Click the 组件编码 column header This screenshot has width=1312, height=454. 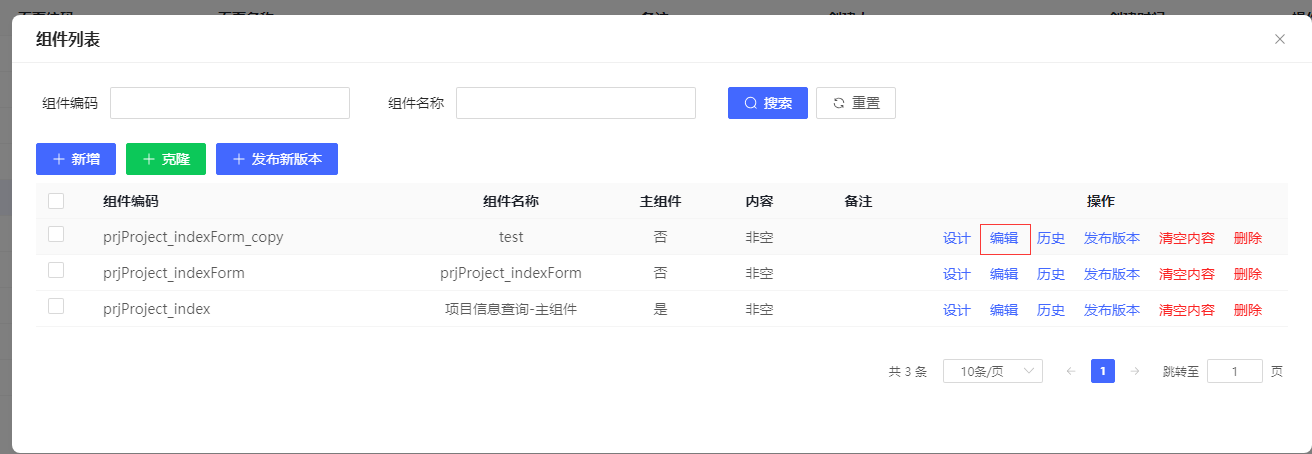click(131, 201)
